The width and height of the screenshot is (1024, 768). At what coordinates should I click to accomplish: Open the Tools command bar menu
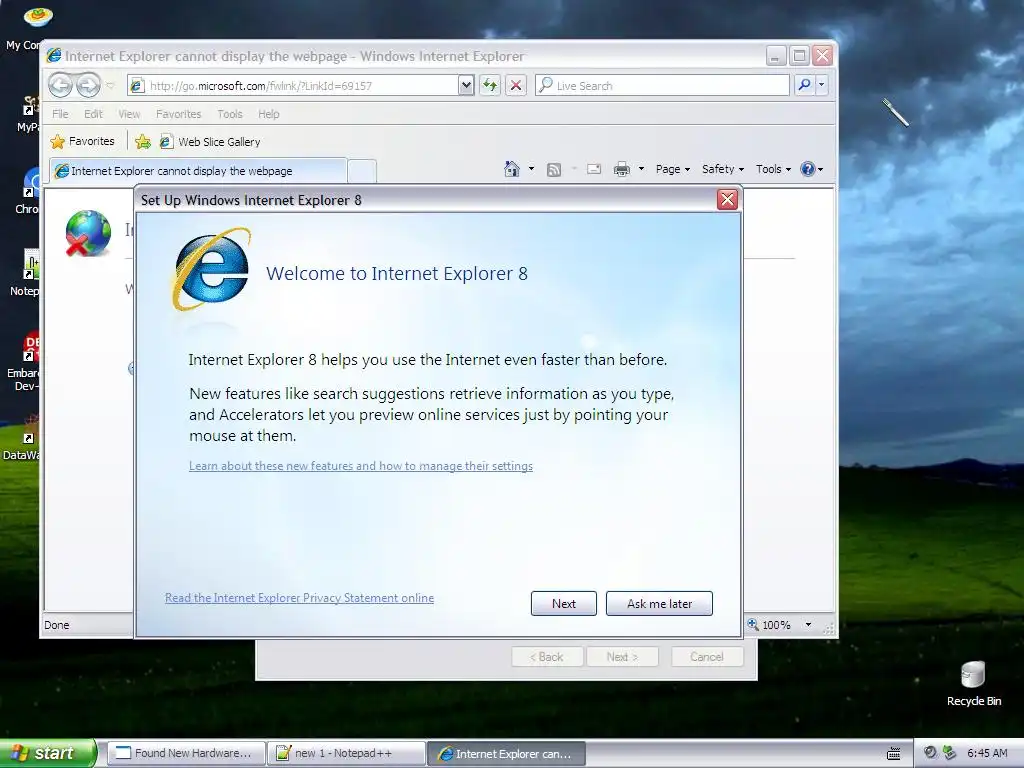pos(773,169)
